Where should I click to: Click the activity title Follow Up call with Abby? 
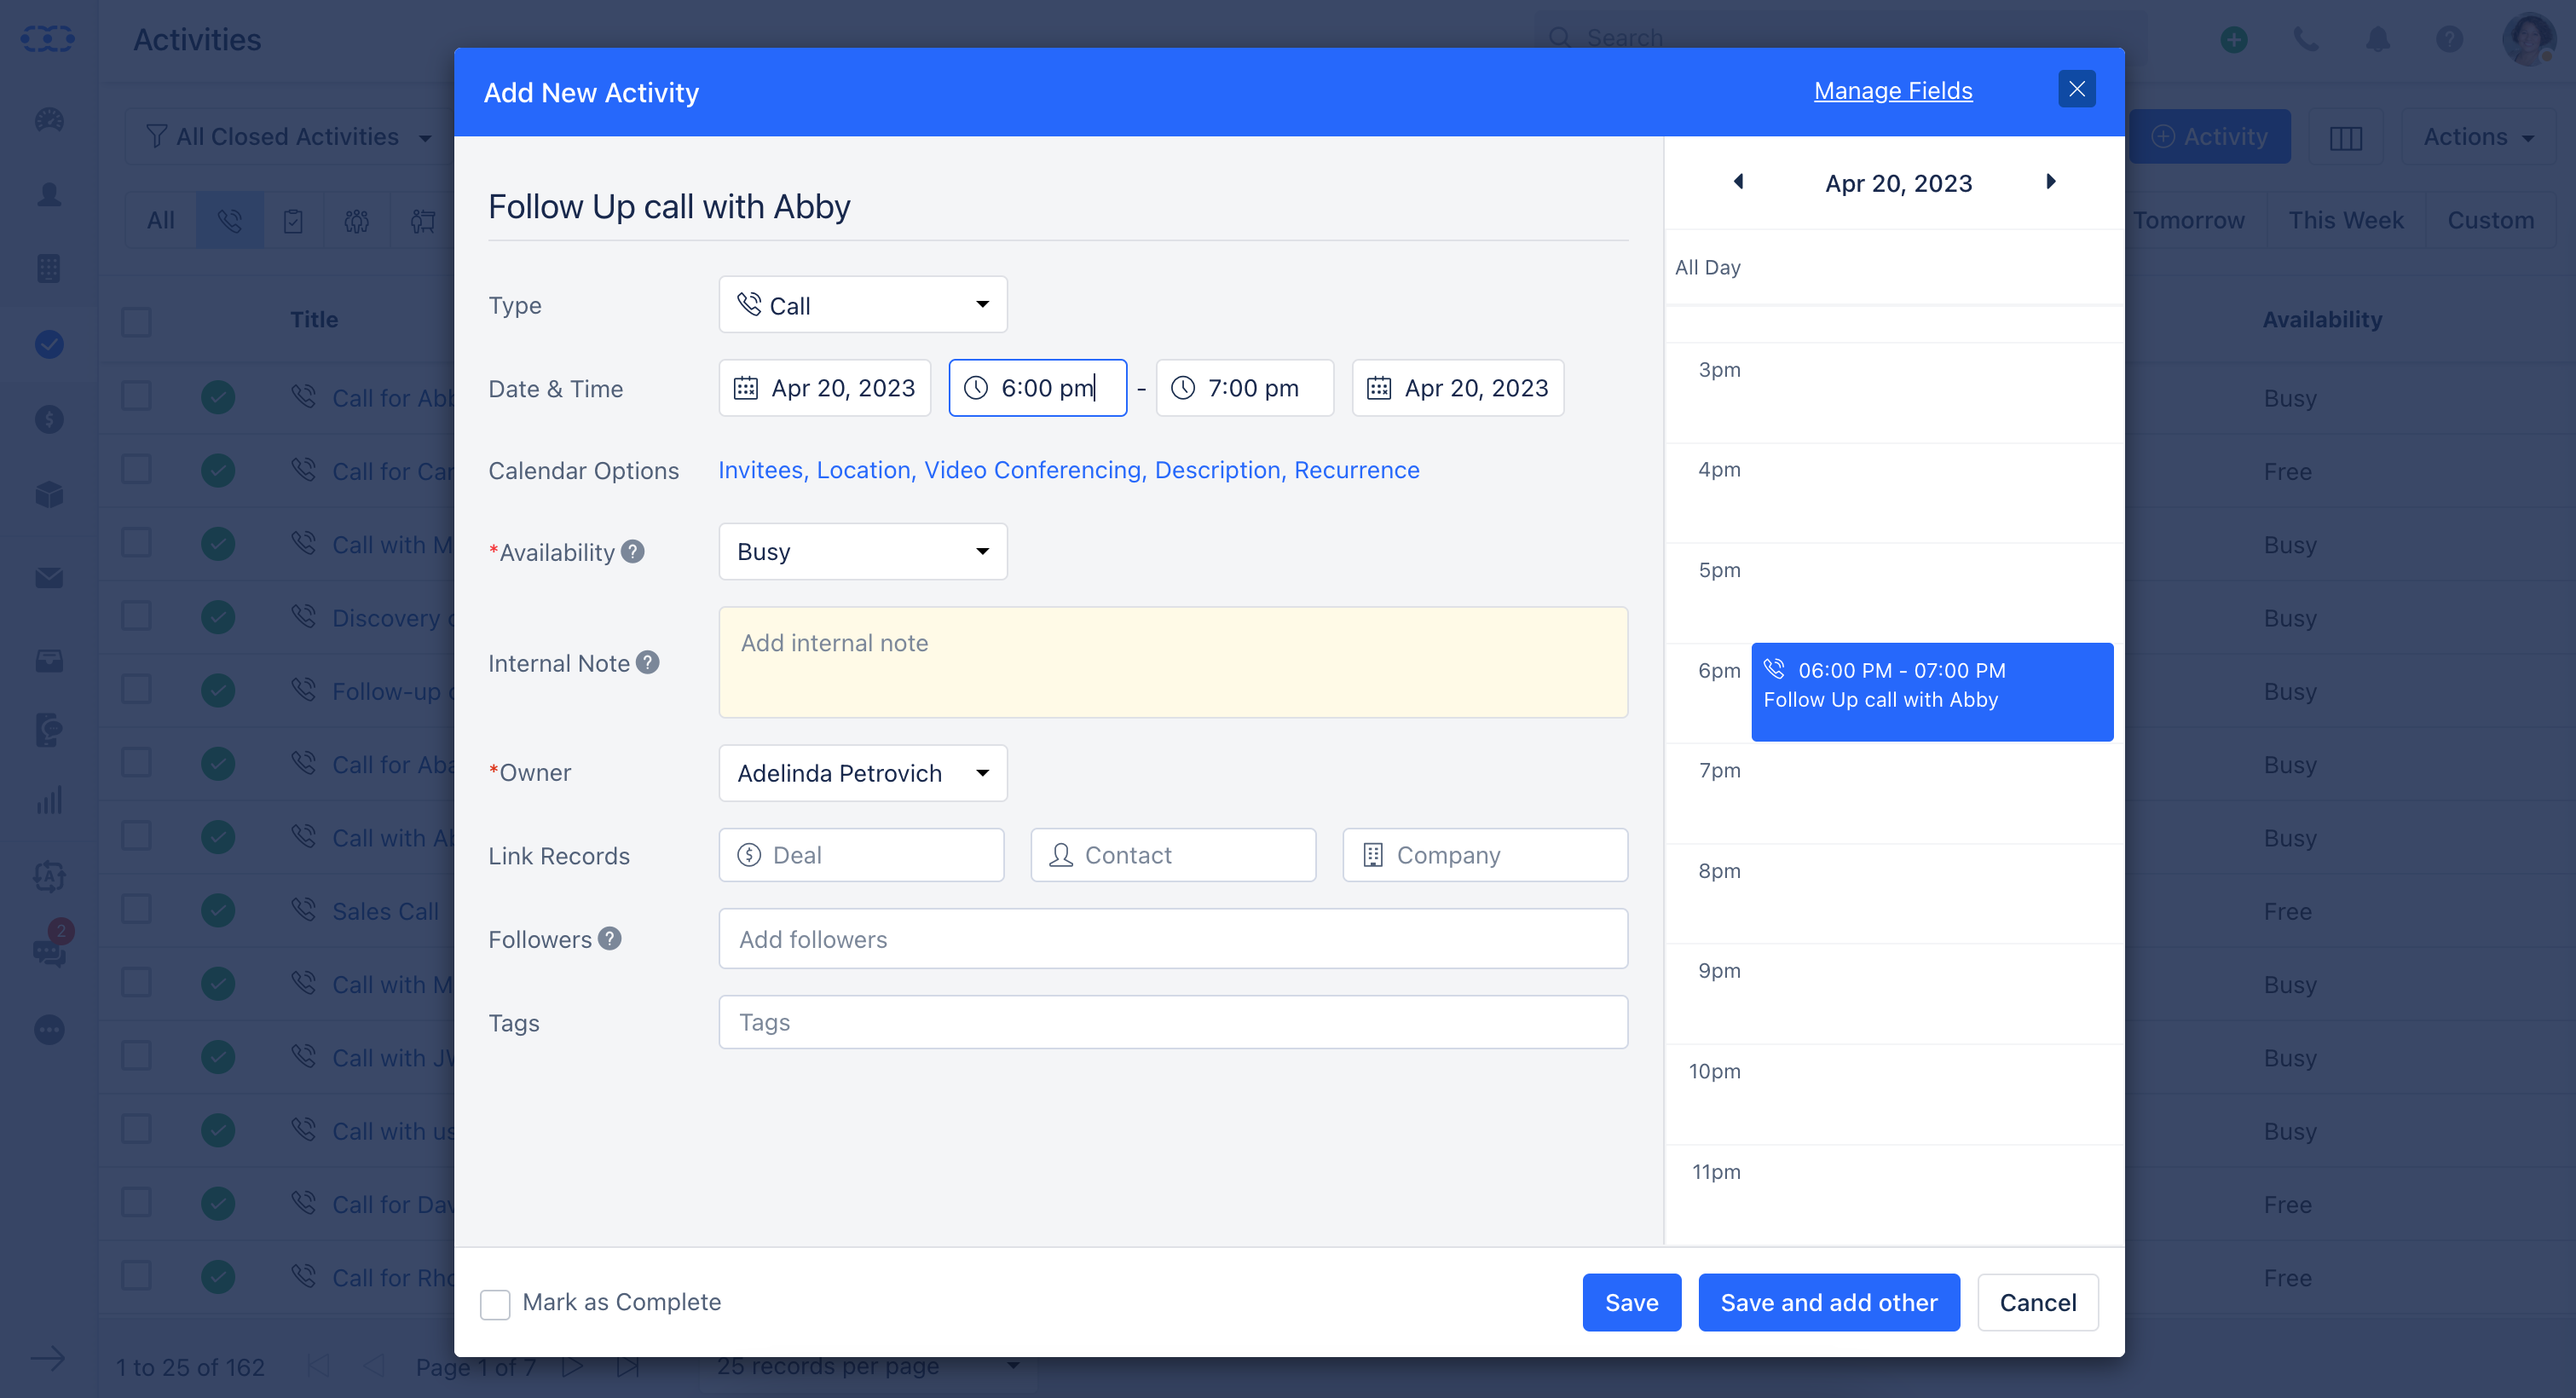click(669, 207)
